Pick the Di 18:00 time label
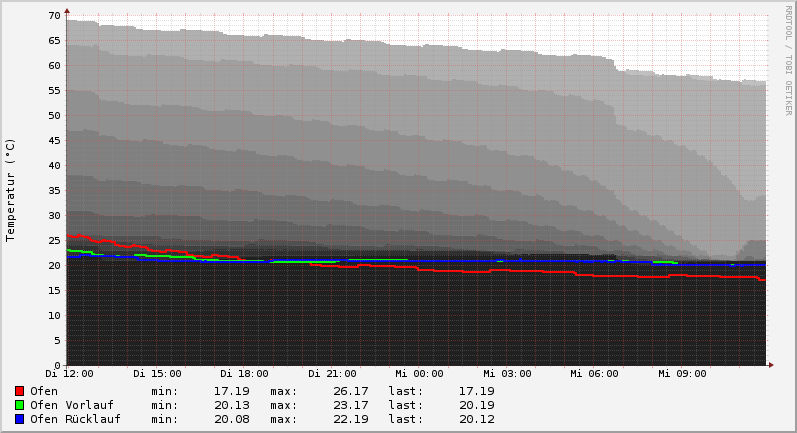Screen dimensions: 797x433 click(244, 374)
